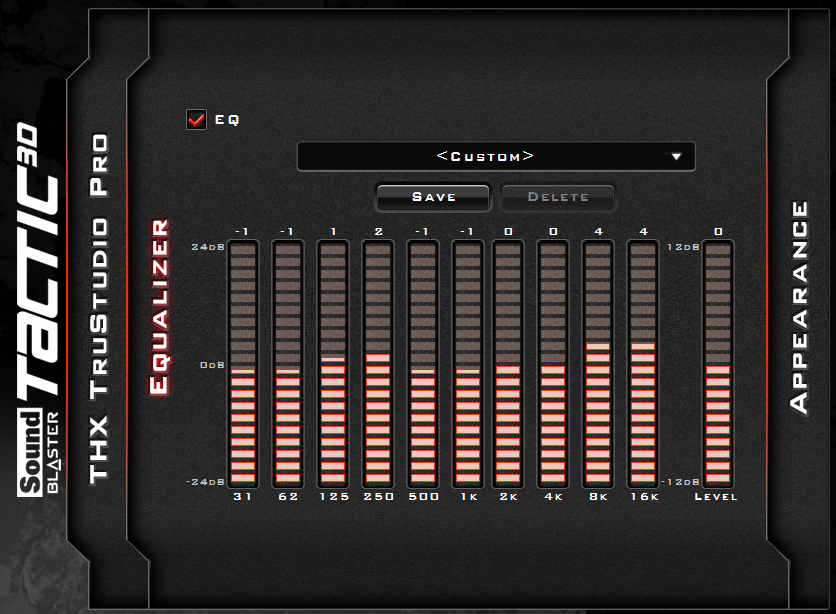
Task: Open the Custom preset dropdown
Action: coord(496,156)
